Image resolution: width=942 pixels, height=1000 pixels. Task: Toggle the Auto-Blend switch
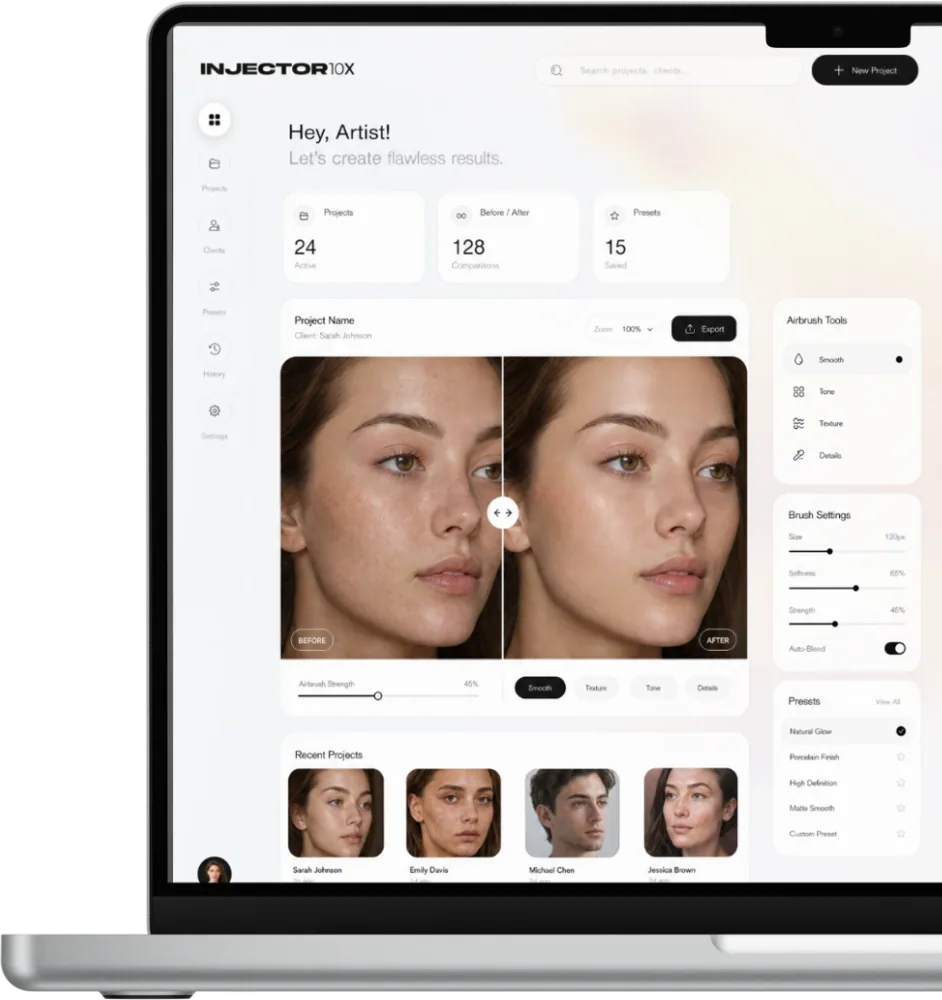[x=895, y=649]
